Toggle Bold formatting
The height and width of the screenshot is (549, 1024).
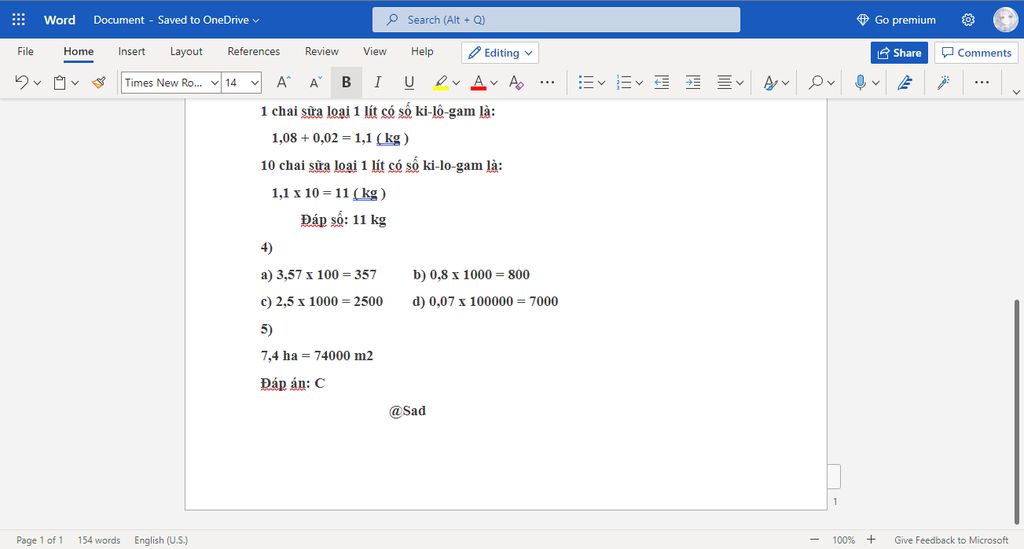tap(346, 82)
